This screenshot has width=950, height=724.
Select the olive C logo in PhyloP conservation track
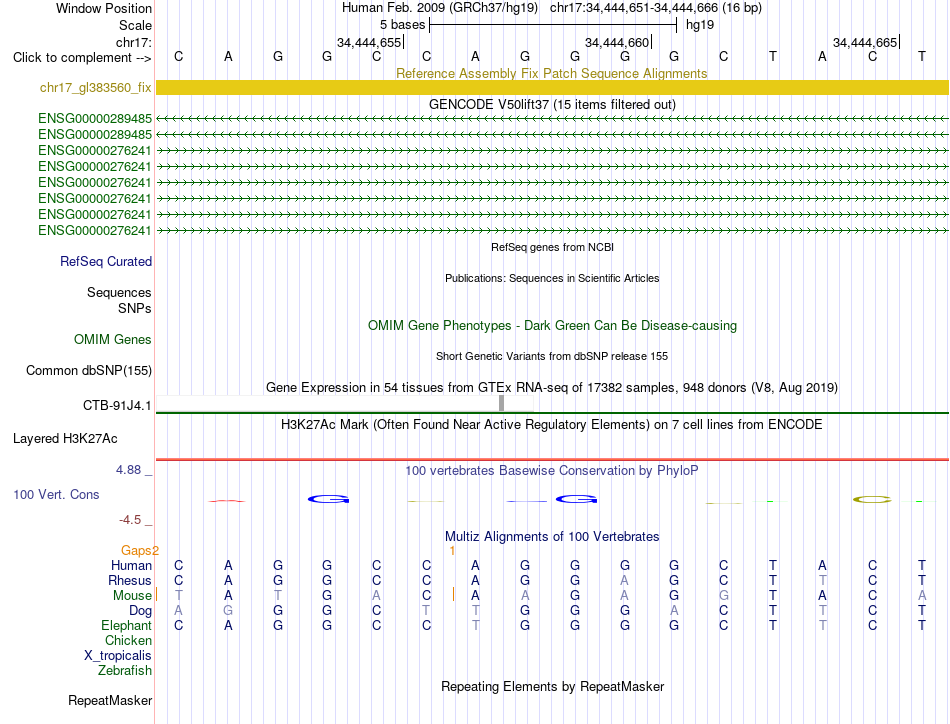(x=872, y=500)
